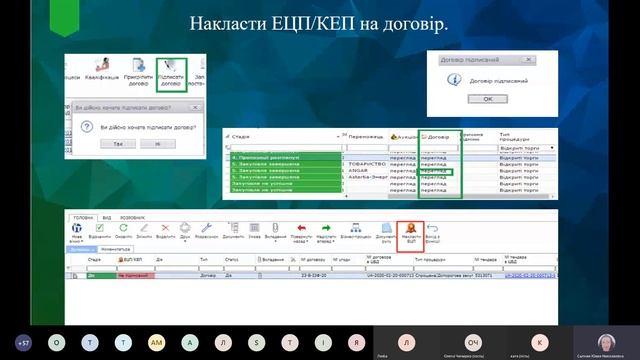The width and height of the screenshot is (640, 360).
Task: Click the Вихід з функції icon
Action: 432,228
